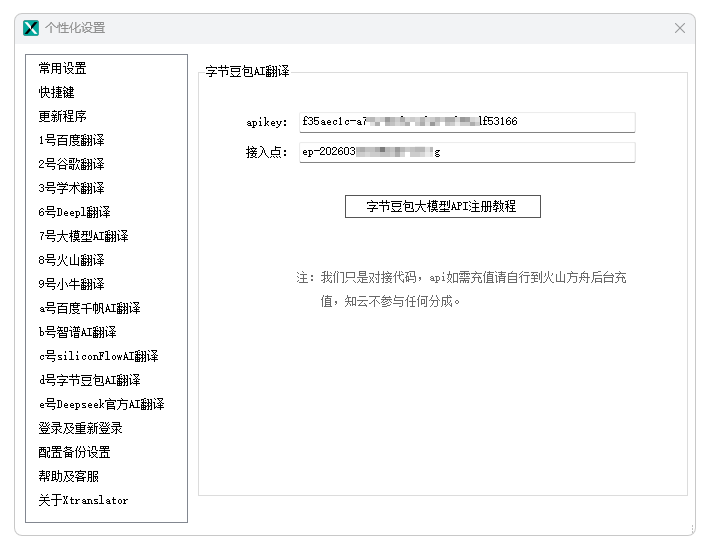Select 8号火山翻译 entry

(71, 260)
